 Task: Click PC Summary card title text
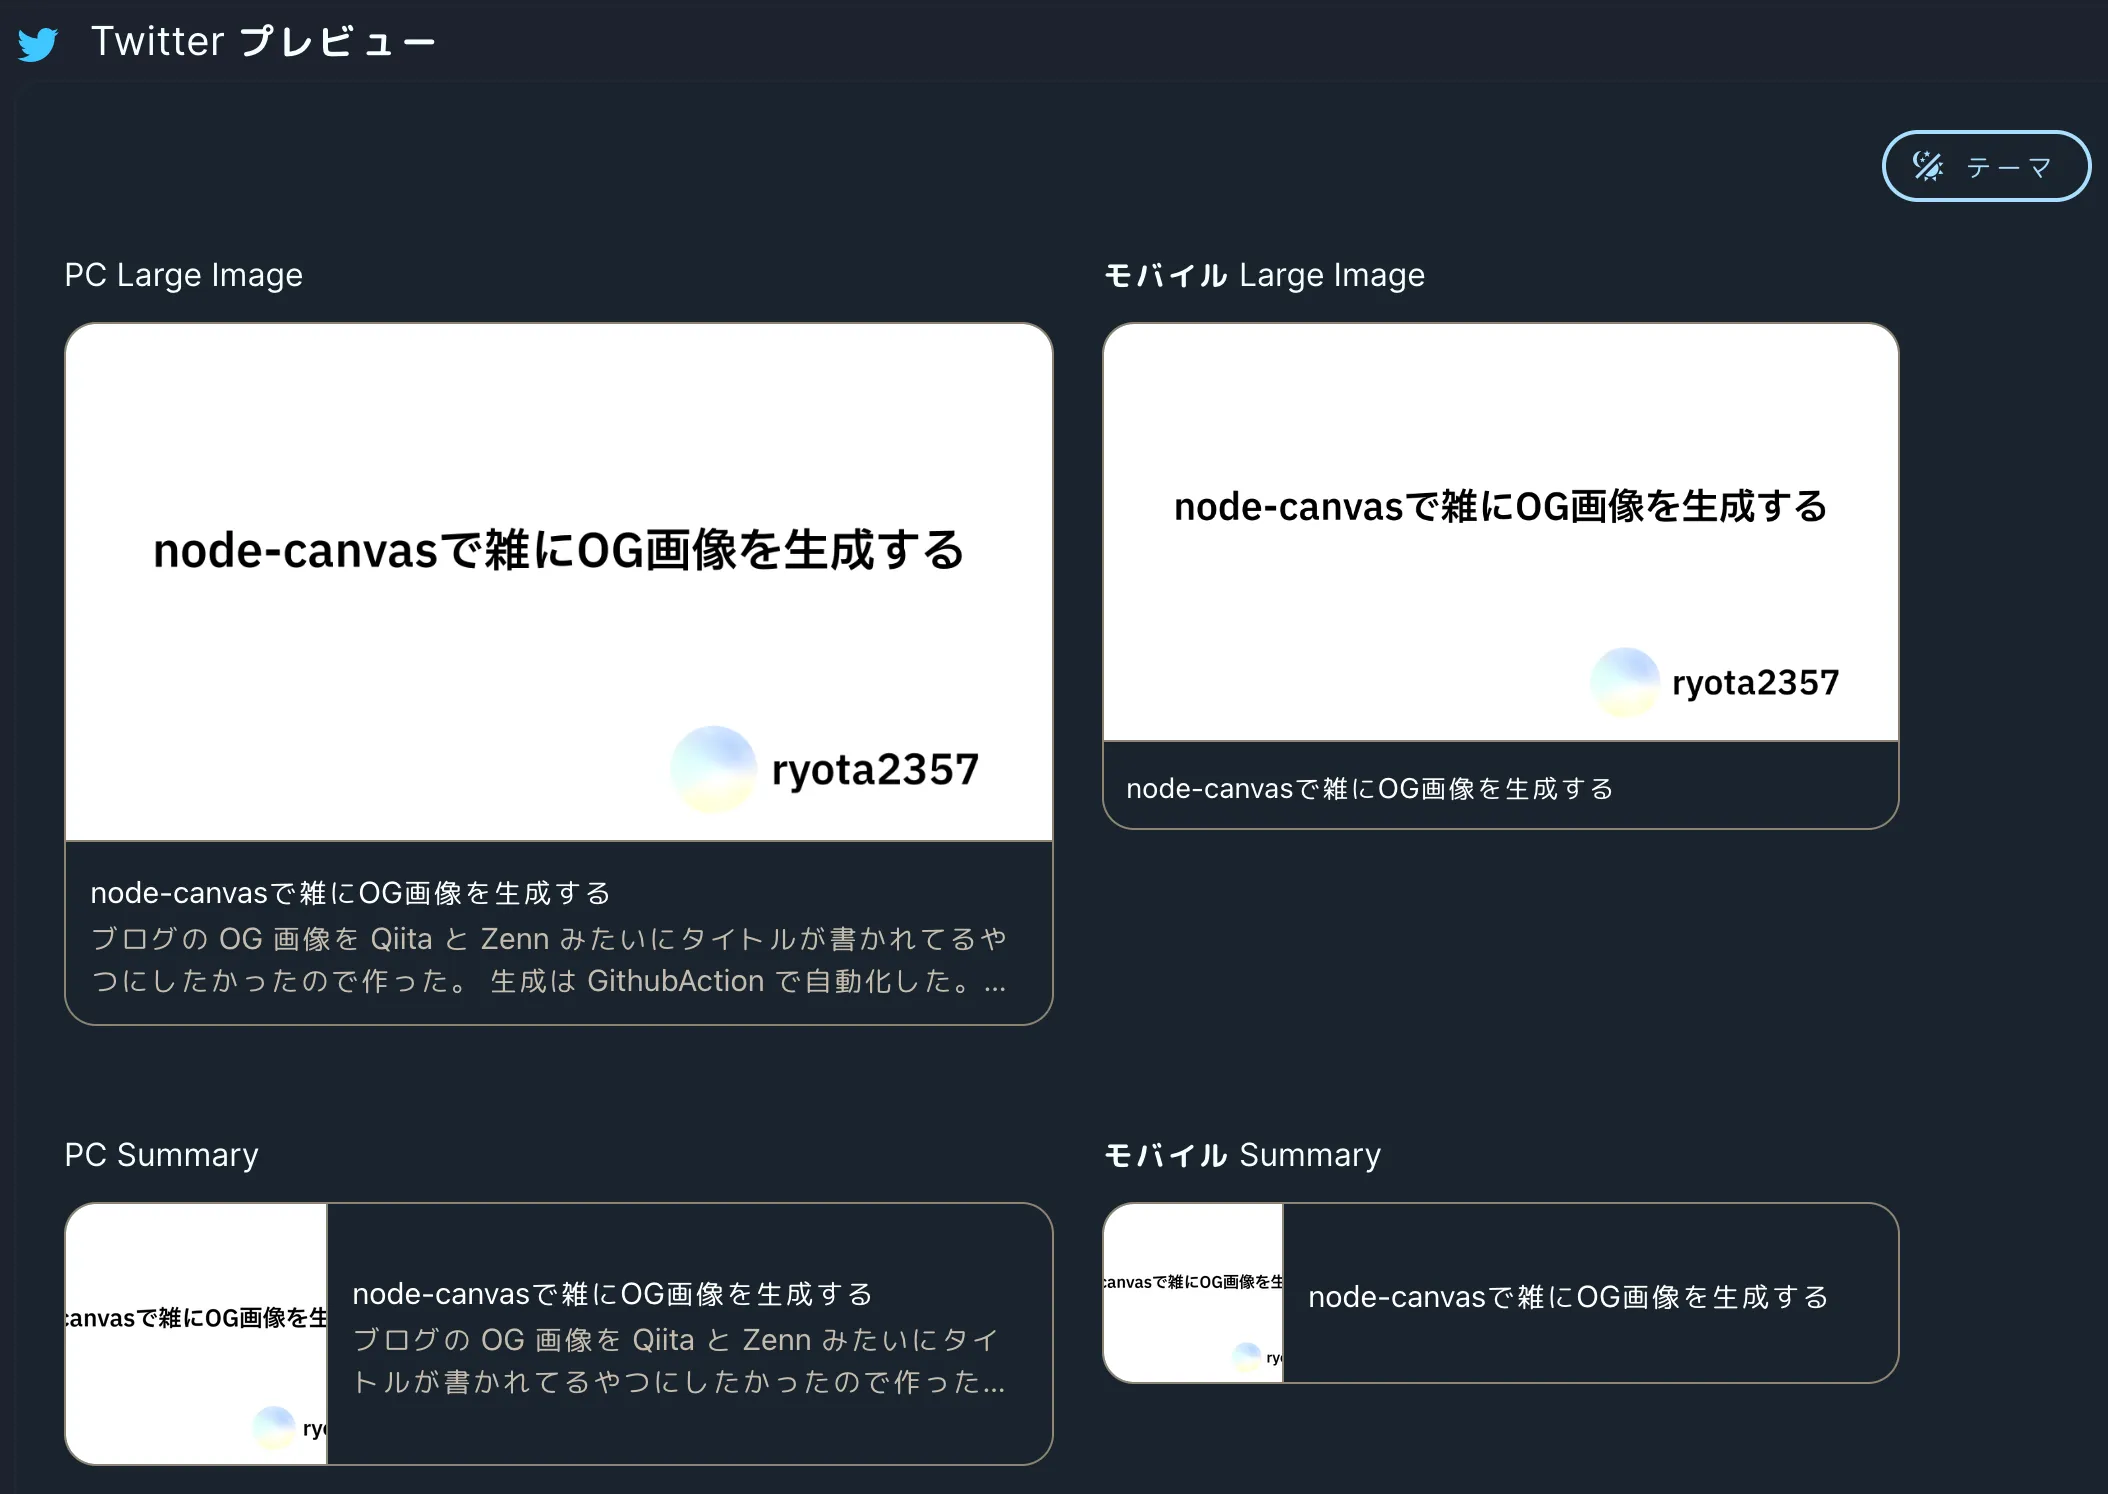coord(612,1294)
